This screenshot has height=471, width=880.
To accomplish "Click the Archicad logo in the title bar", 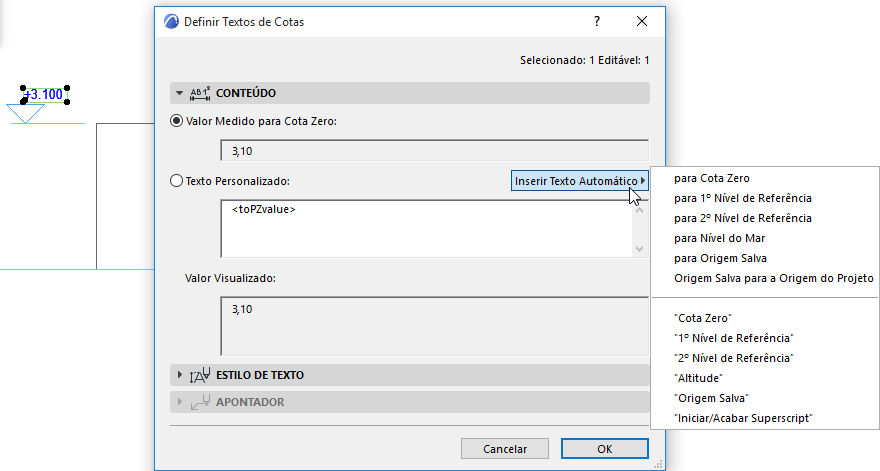I will (171, 21).
